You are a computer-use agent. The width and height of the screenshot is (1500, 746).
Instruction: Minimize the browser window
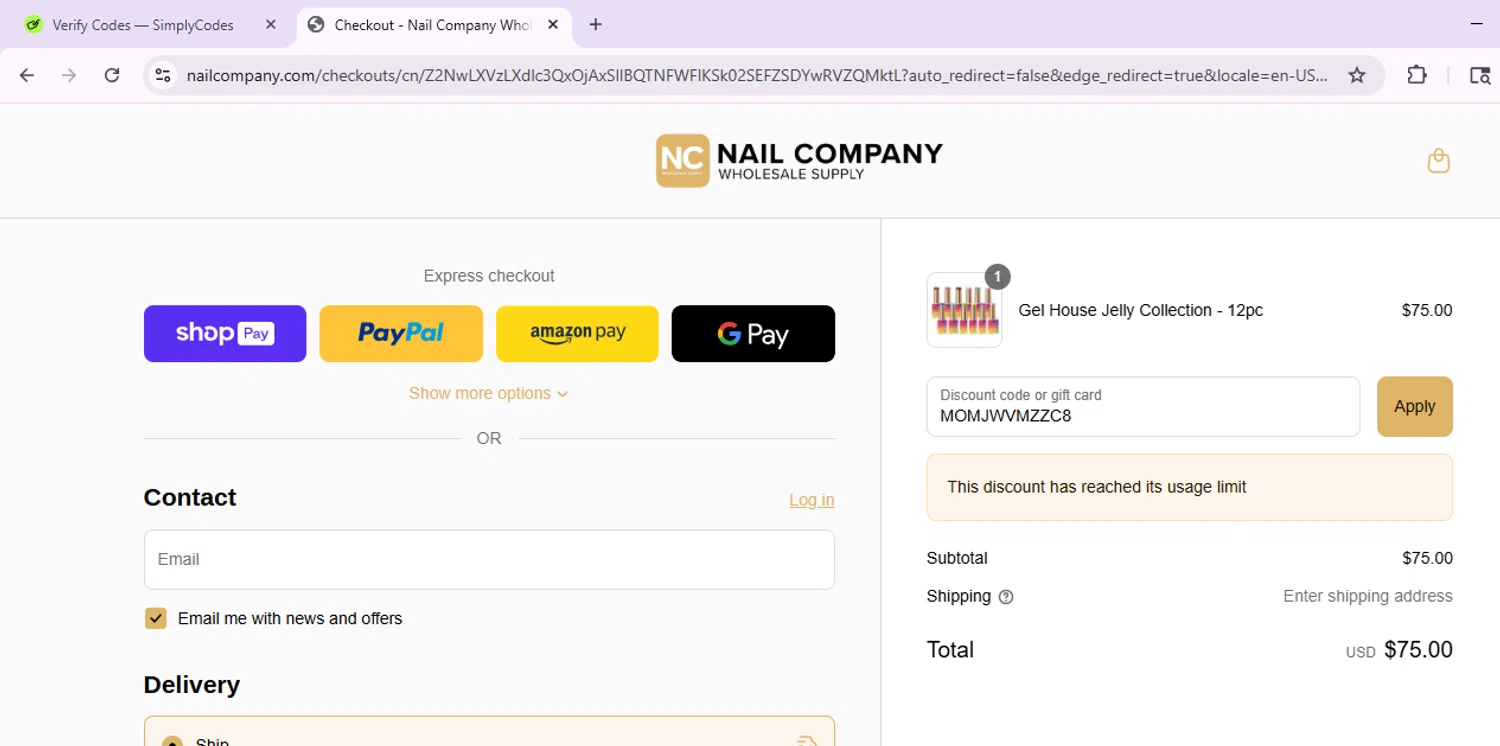pos(1476,22)
